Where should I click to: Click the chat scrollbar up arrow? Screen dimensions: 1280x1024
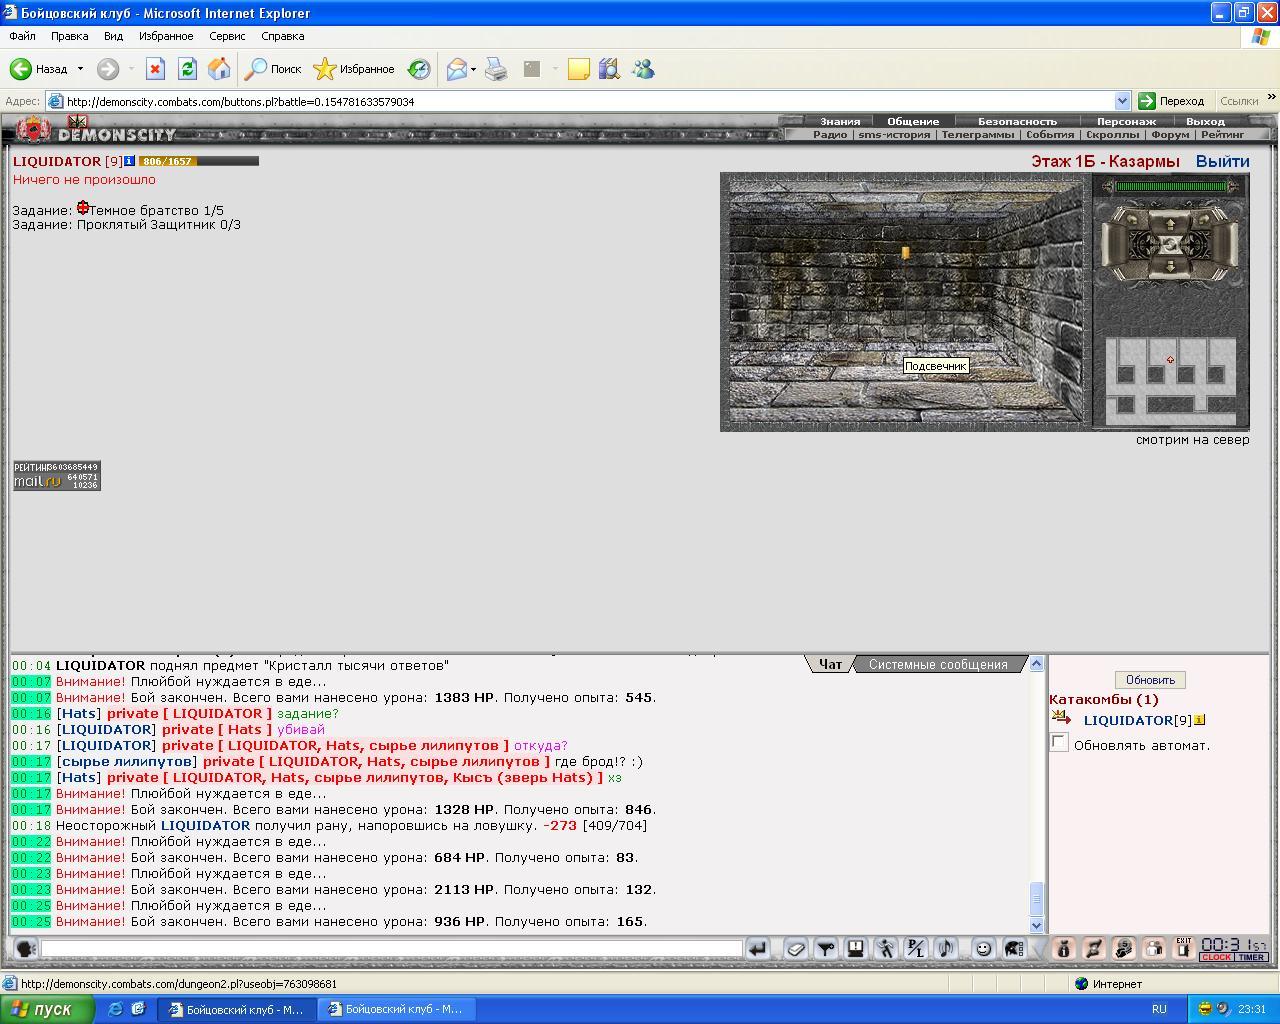click(x=1037, y=664)
